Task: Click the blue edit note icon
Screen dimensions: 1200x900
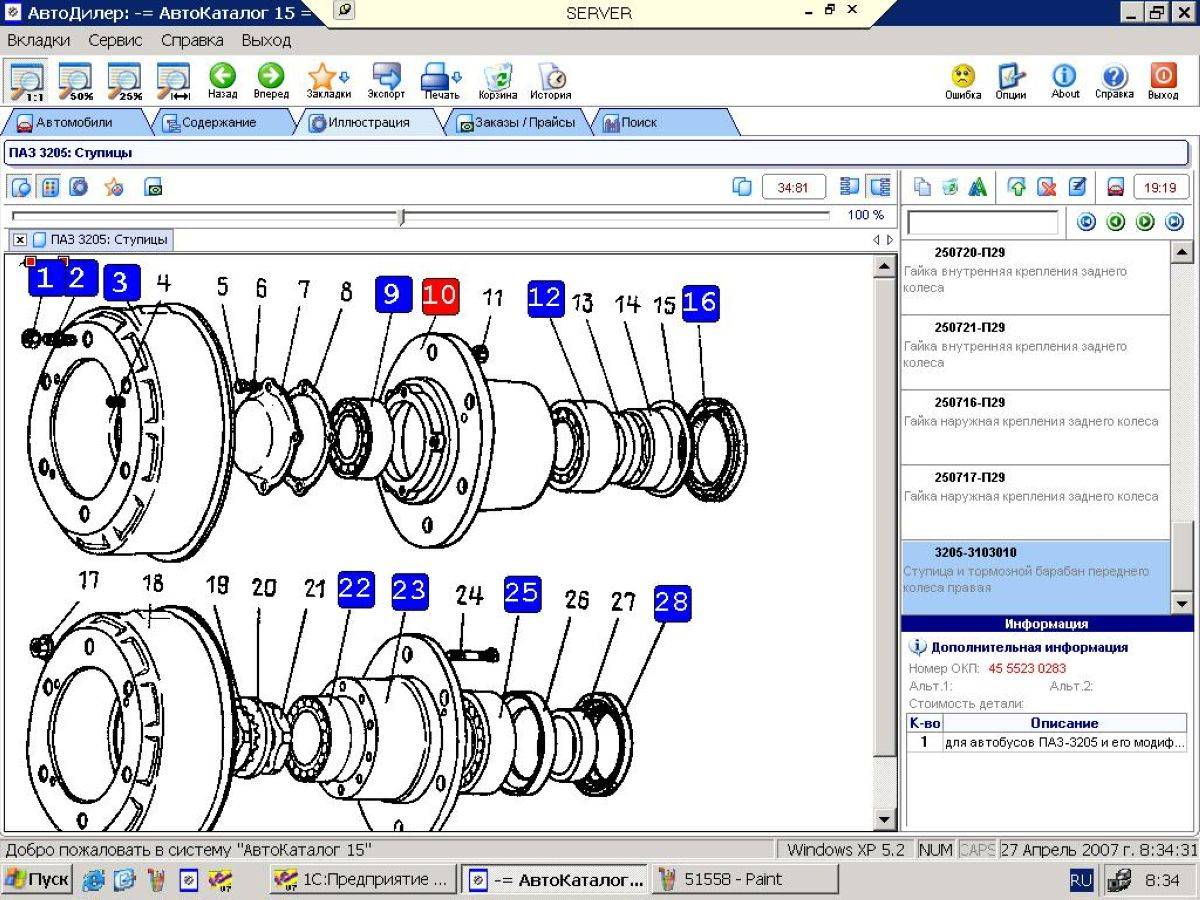Action: click(1077, 187)
